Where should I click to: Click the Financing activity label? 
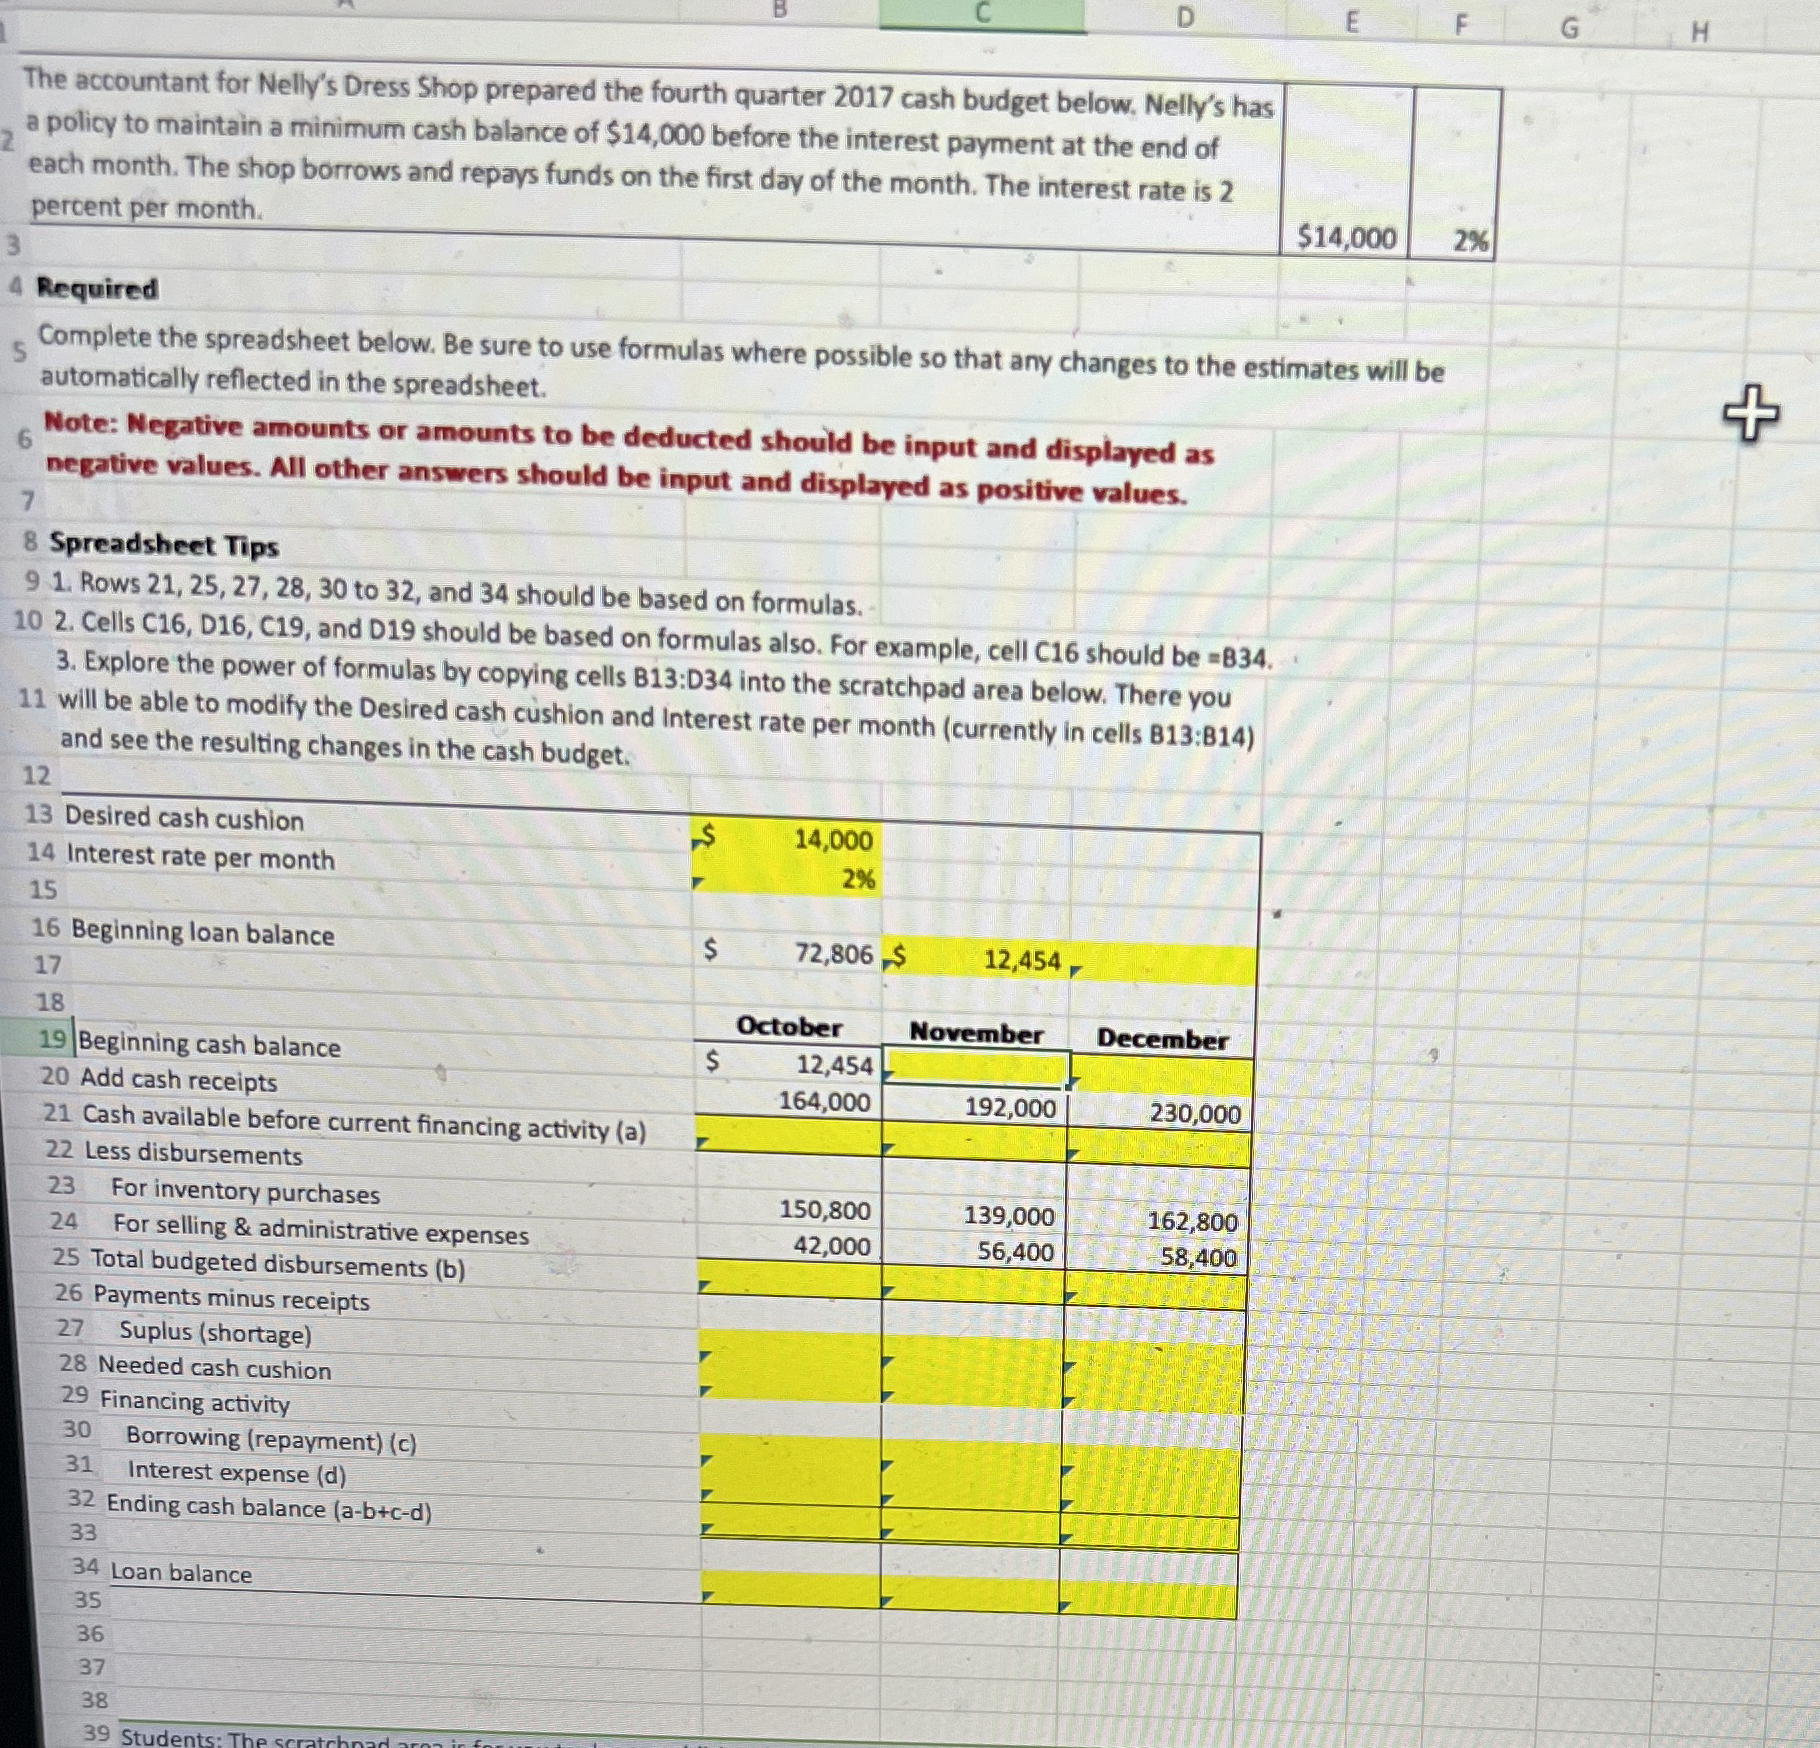point(195,1402)
